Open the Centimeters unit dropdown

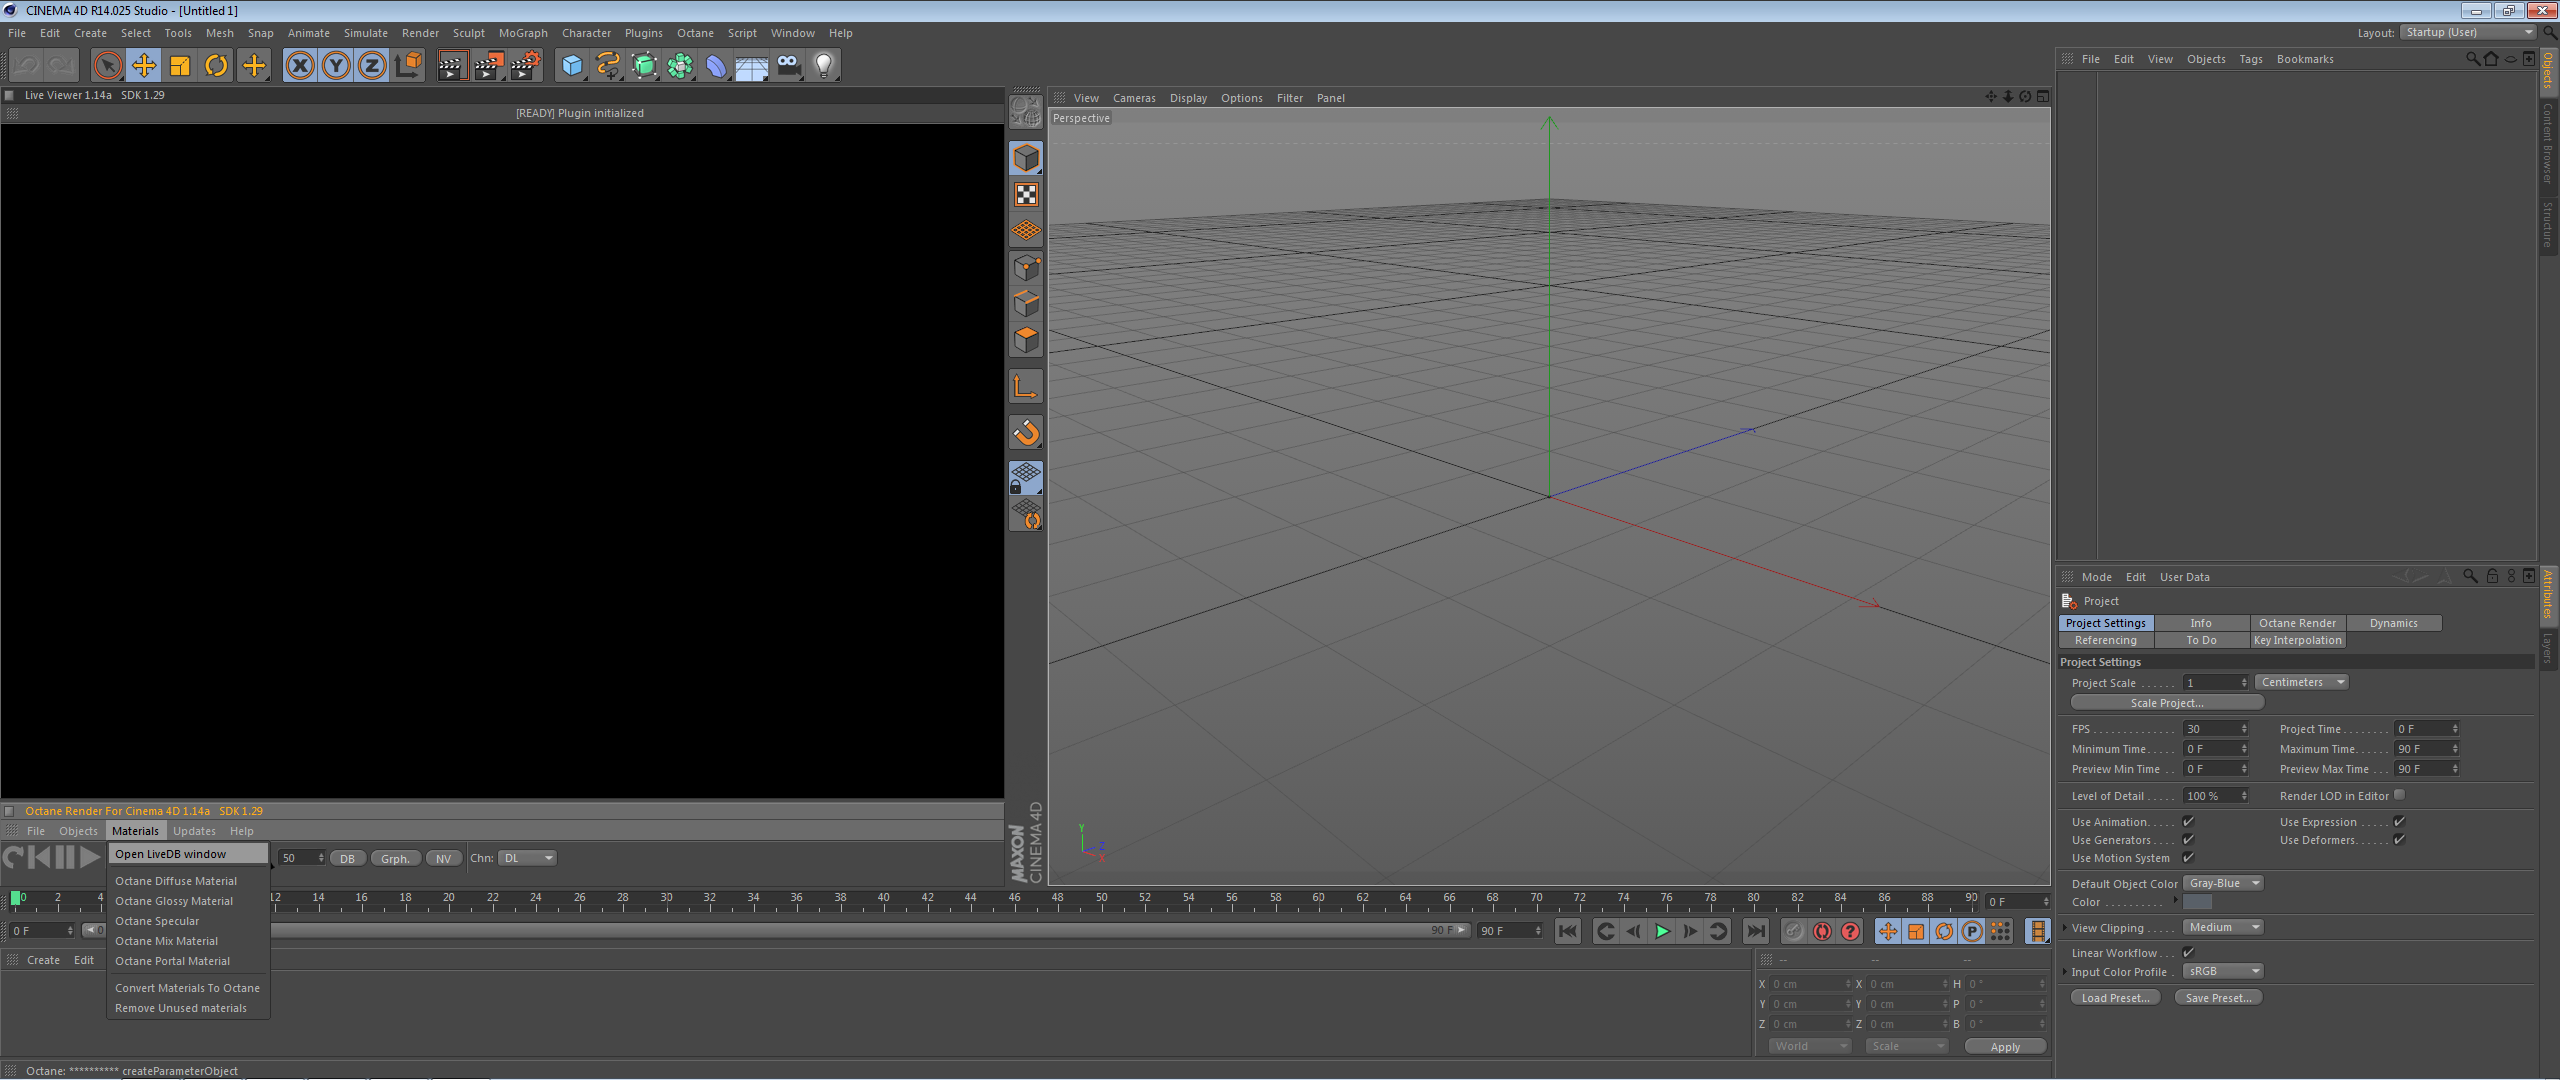click(2301, 683)
